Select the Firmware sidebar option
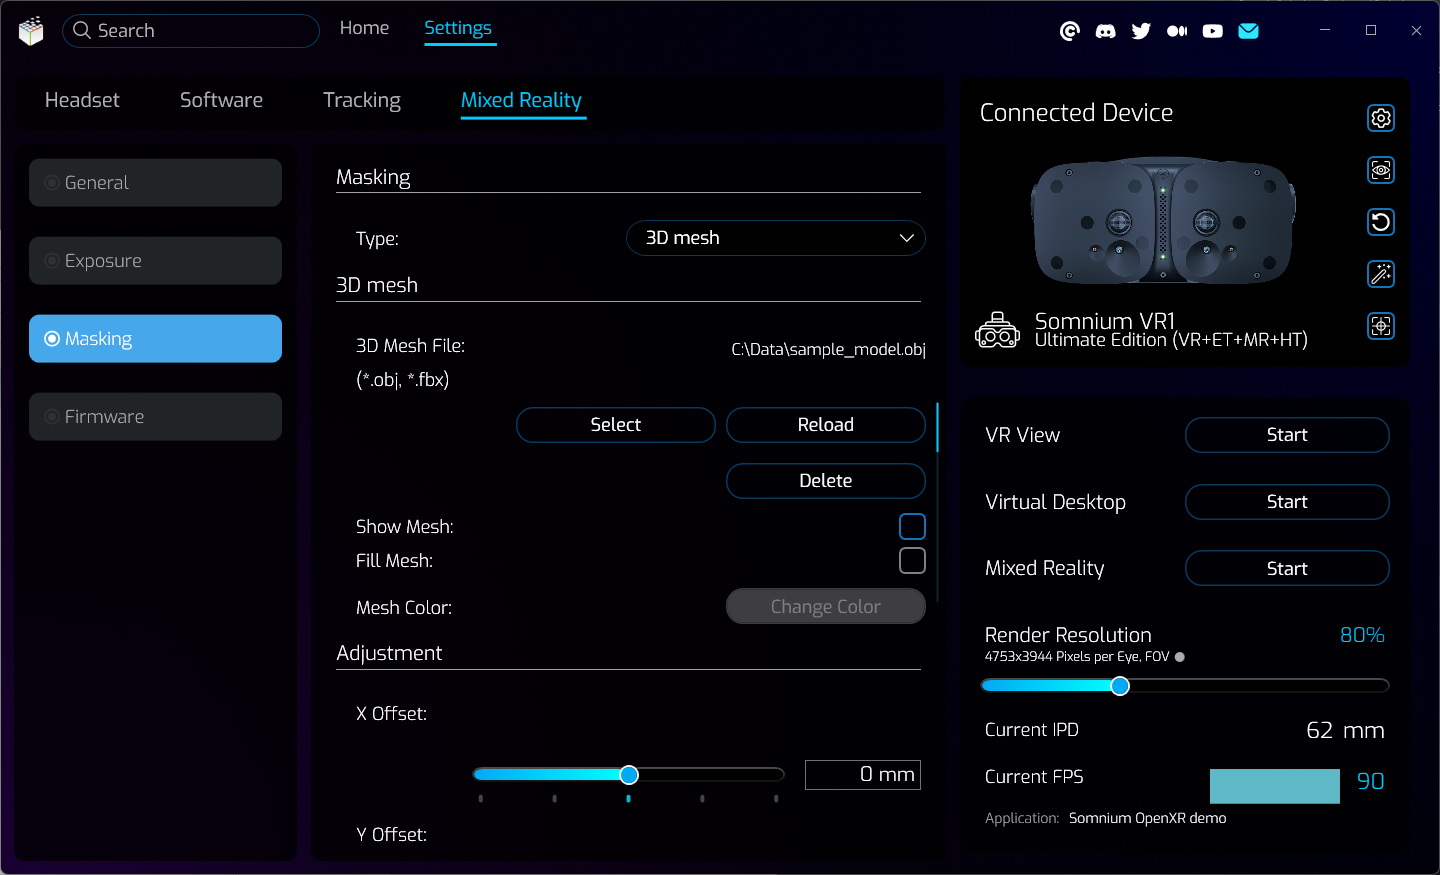The height and width of the screenshot is (875, 1440). [155, 417]
